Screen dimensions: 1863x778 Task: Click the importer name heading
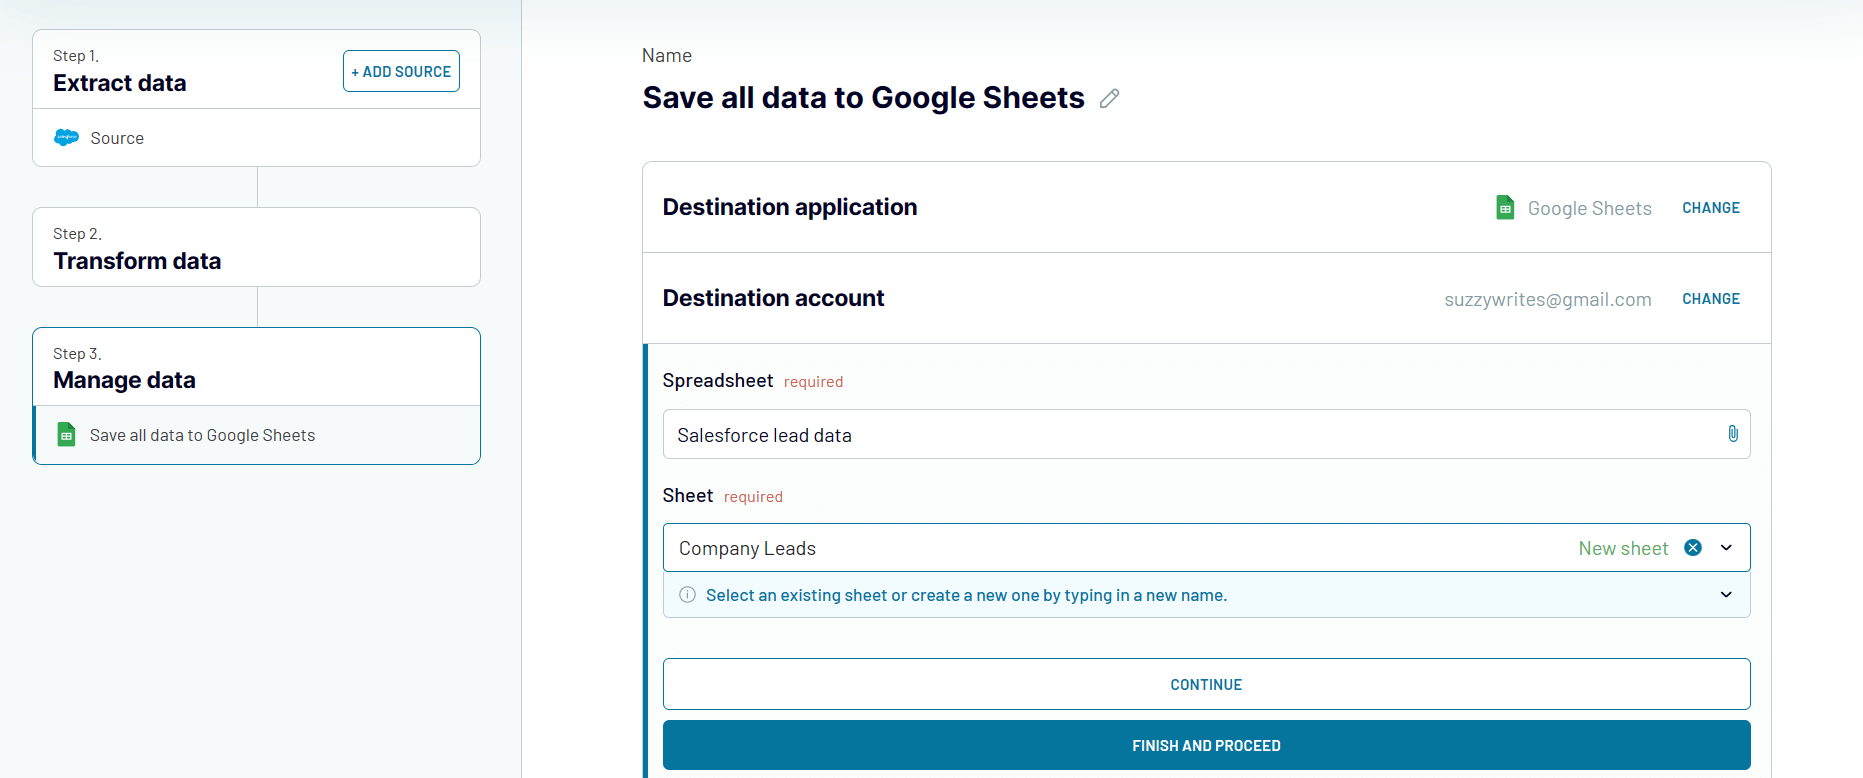tap(863, 98)
